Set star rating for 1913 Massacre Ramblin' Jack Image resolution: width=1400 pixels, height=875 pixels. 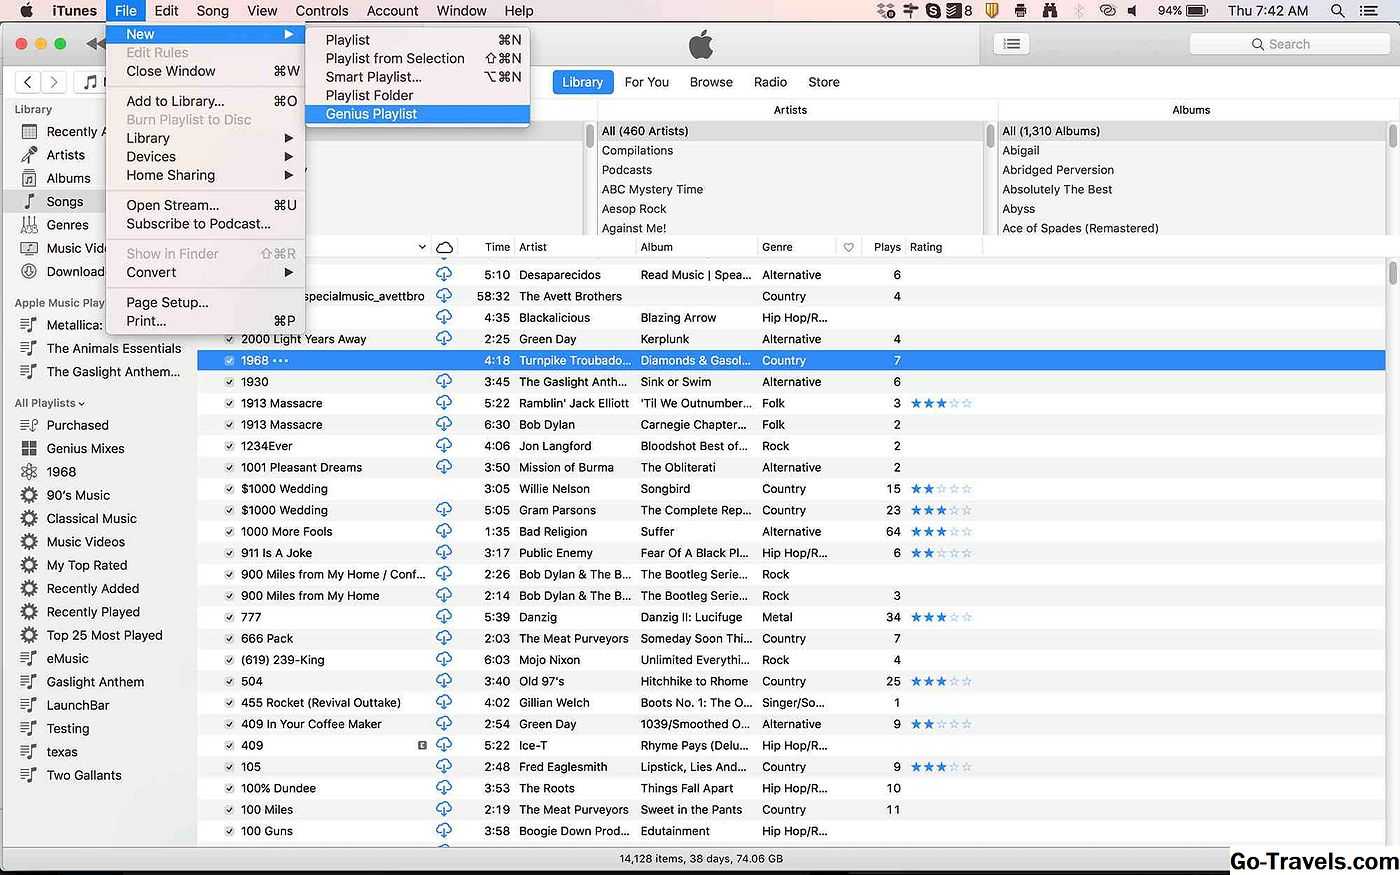point(940,403)
